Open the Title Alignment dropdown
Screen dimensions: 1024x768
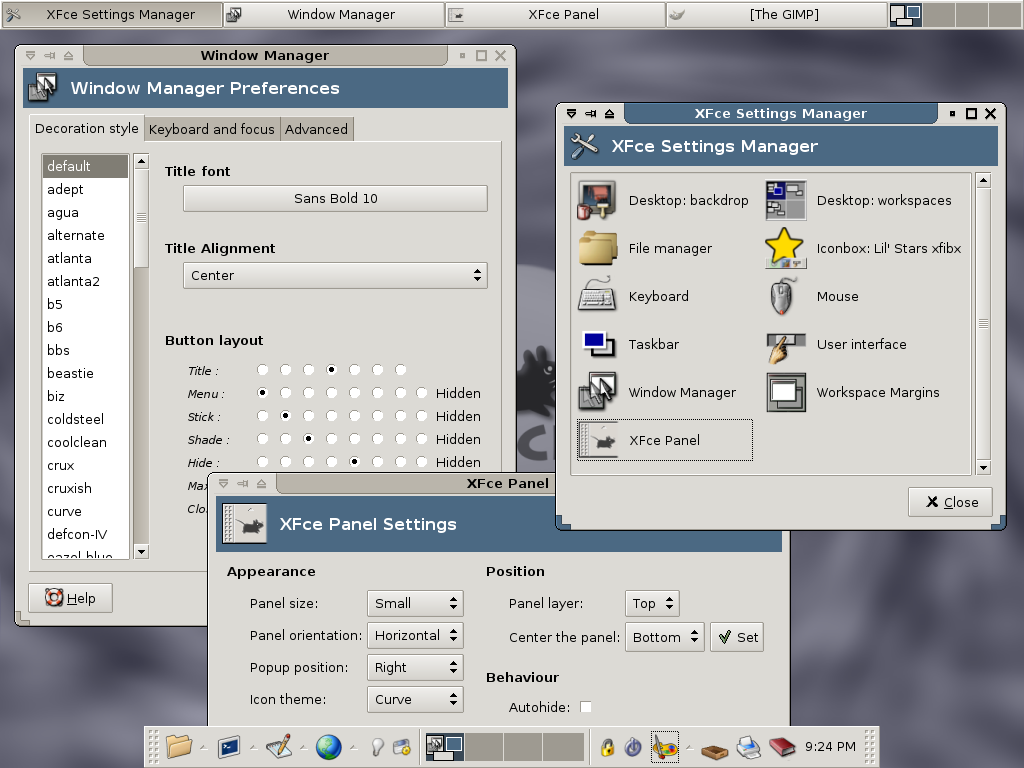click(x=335, y=275)
